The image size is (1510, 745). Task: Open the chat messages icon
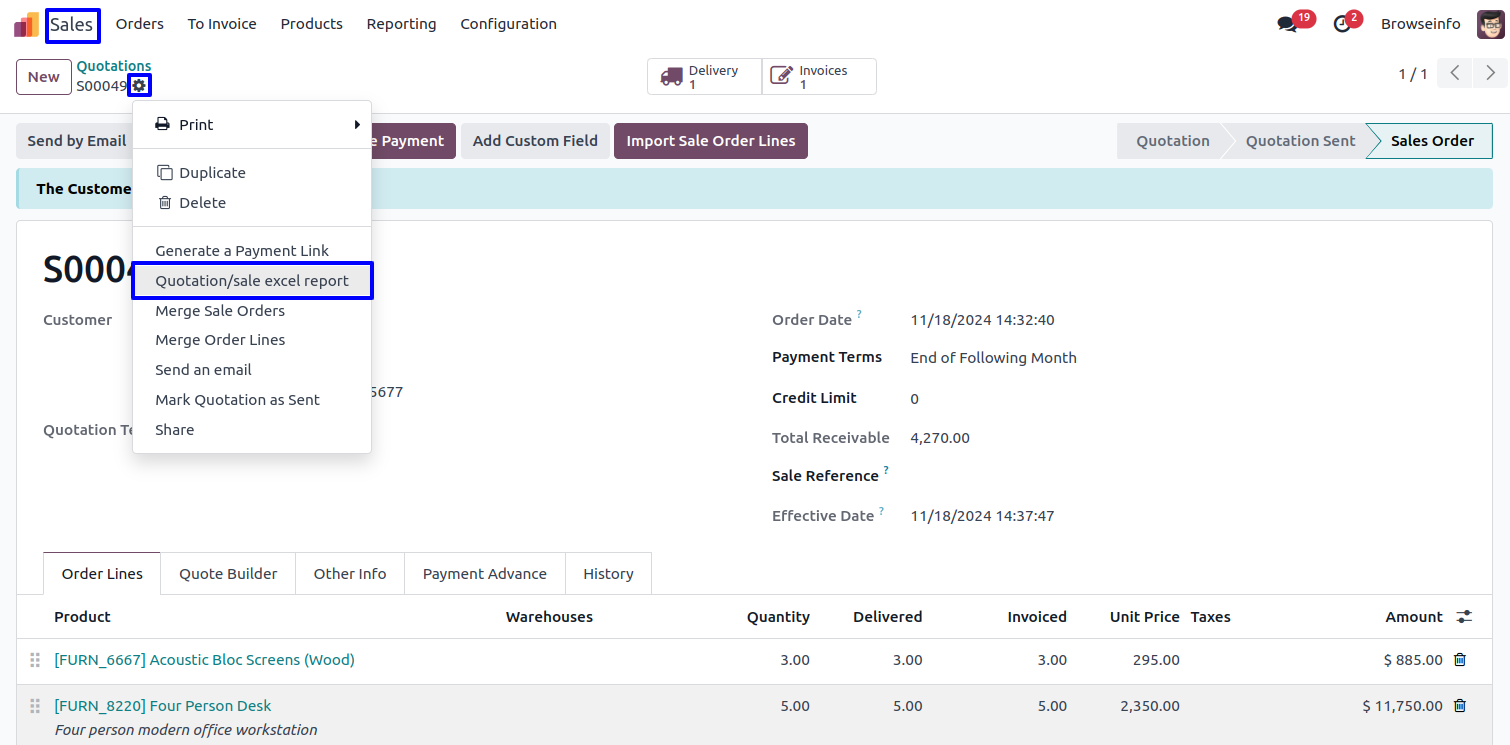(1287, 24)
